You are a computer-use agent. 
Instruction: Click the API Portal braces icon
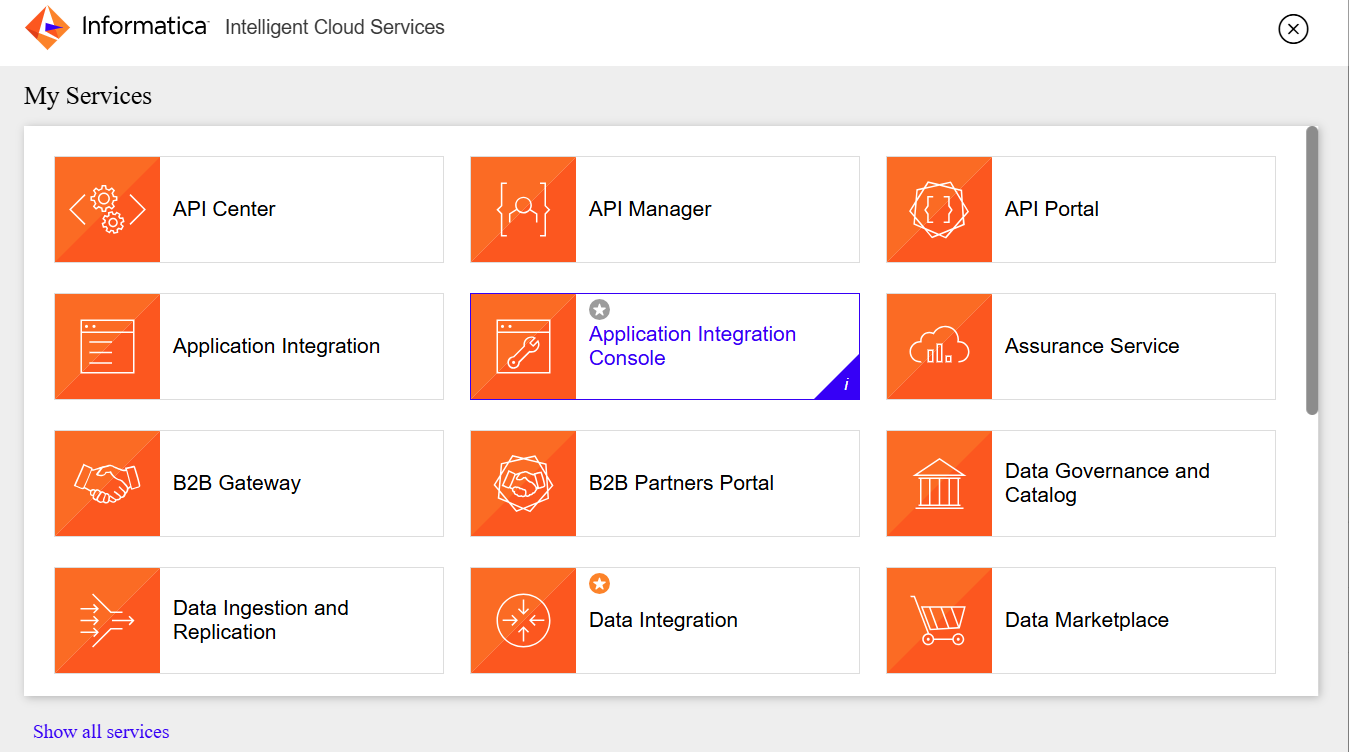pyautogui.click(x=939, y=209)
